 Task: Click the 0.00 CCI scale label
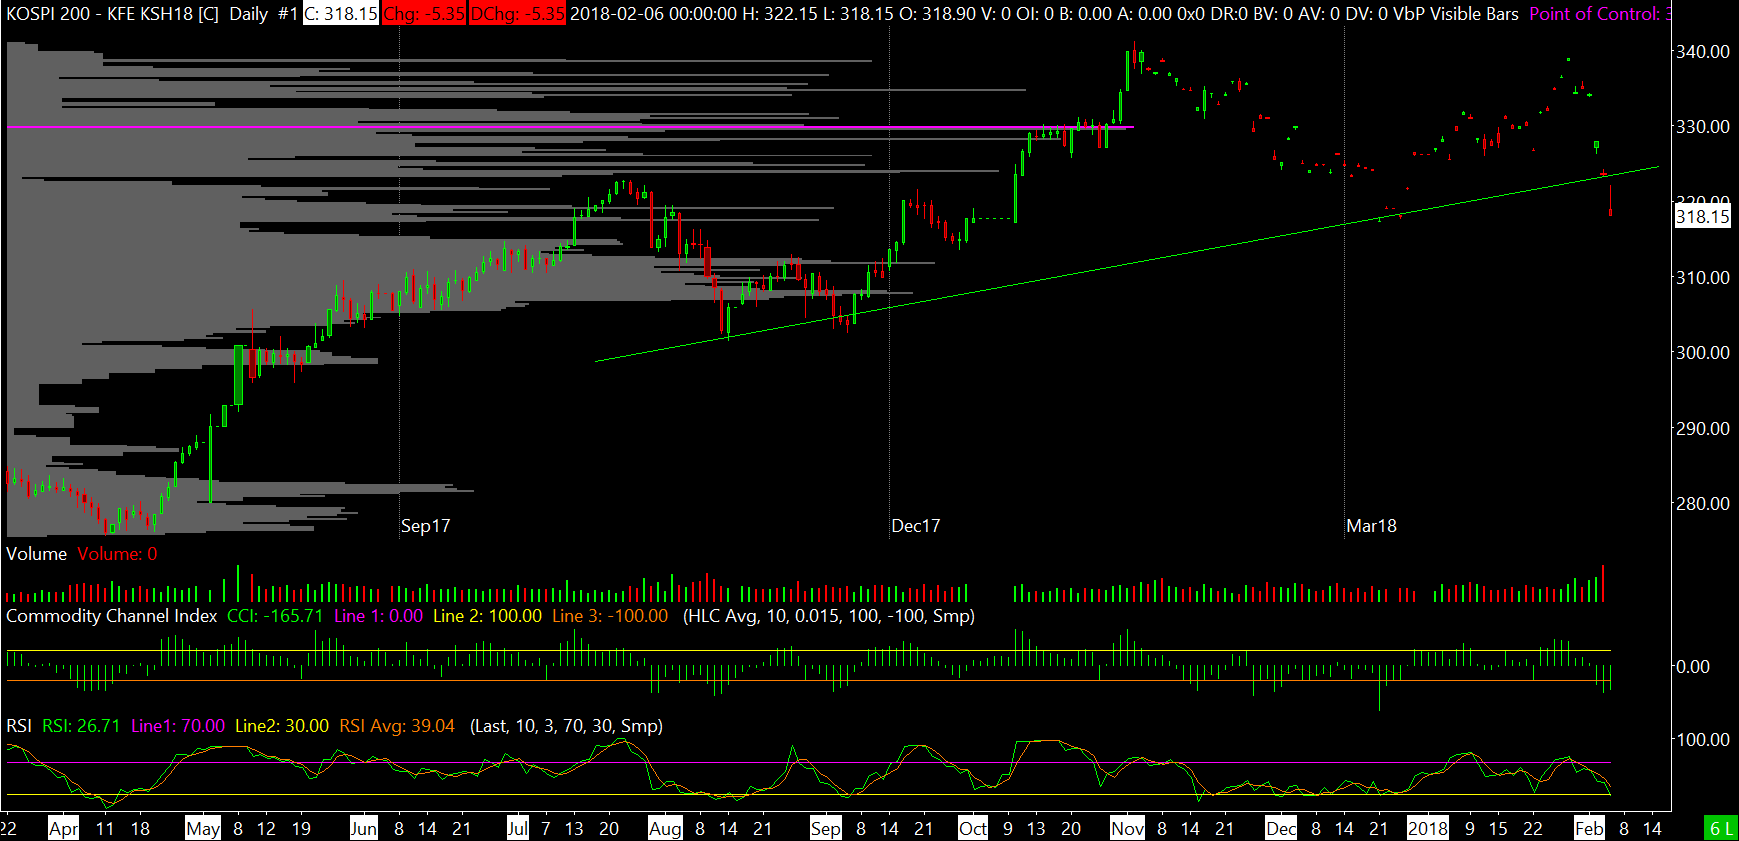pos(1692,667)
